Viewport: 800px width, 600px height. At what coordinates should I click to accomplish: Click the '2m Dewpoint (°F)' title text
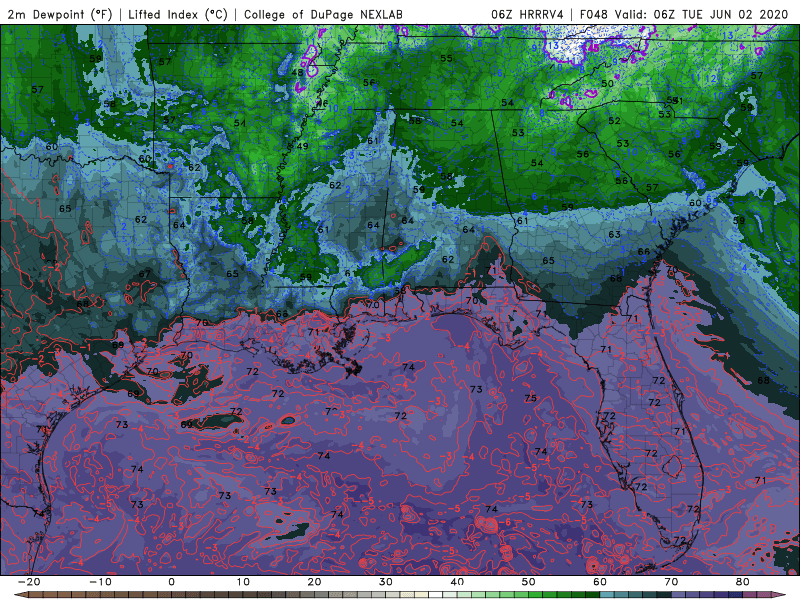[x=59, y=15]
